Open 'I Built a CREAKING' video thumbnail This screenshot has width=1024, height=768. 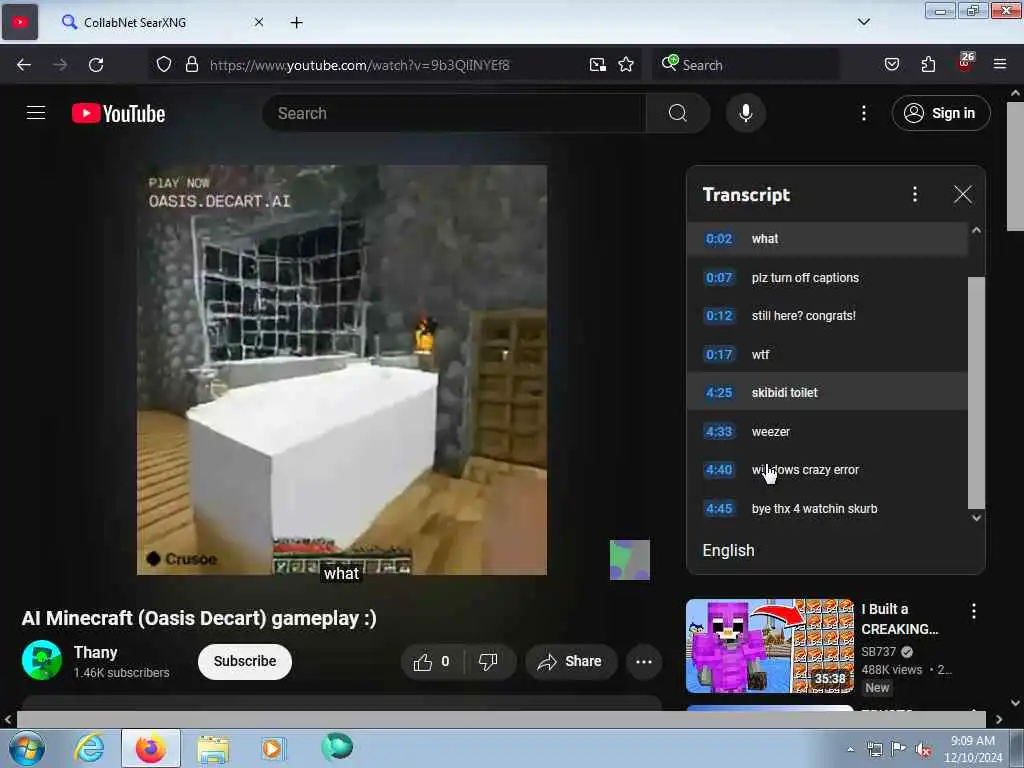769,646
